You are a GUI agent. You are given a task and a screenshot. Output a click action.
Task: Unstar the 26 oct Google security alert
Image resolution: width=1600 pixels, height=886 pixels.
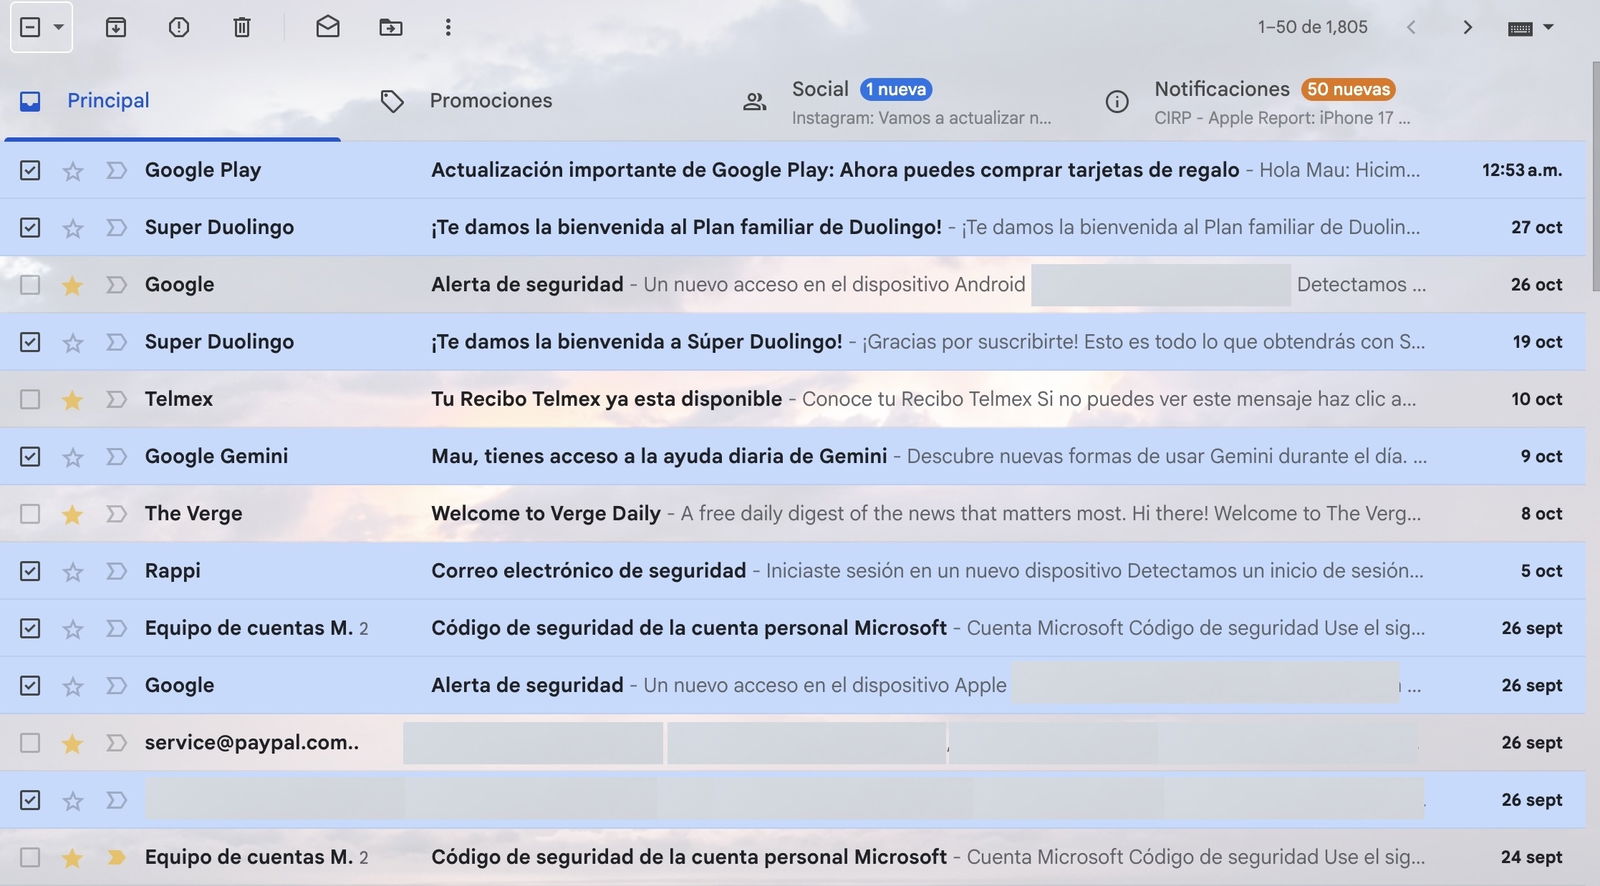tap(72, 286)
